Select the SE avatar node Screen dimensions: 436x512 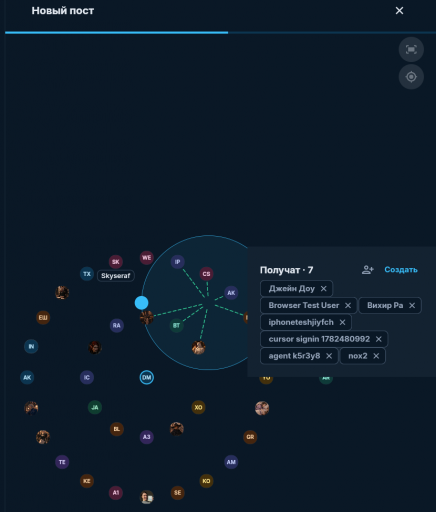pos(178,493)
